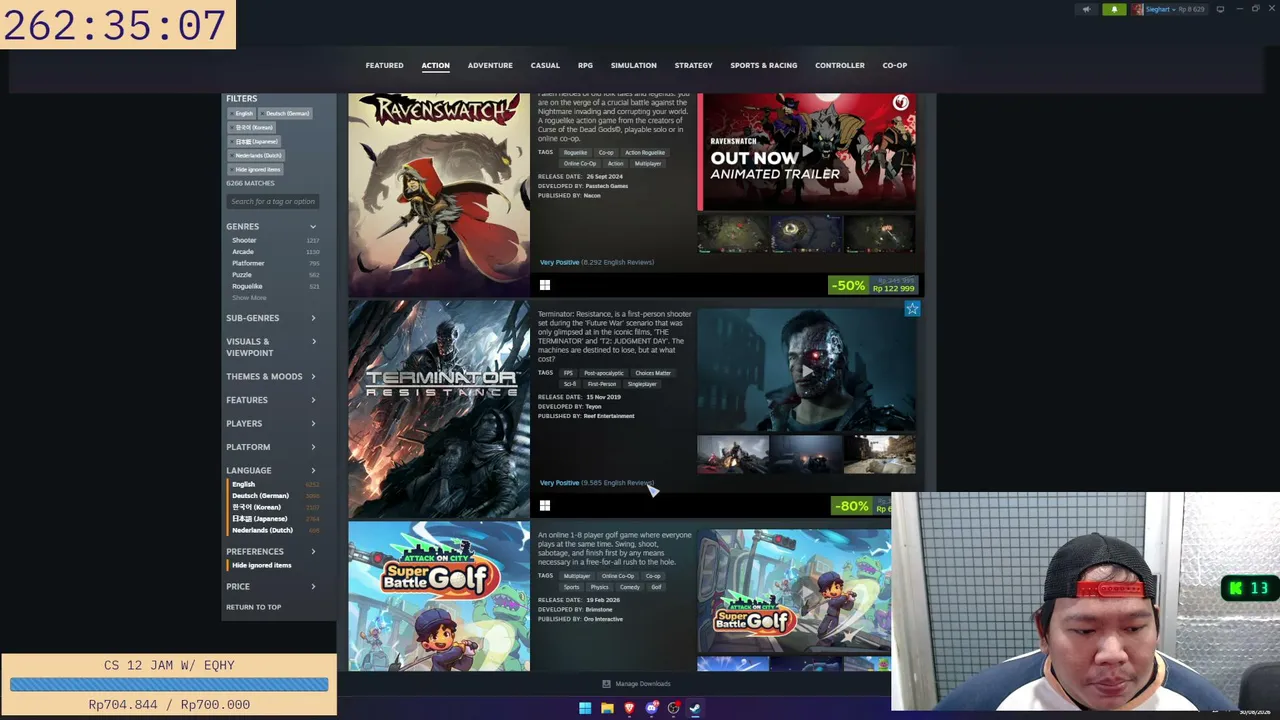Uncheck English in the Language list

click(x=243, y=484)
